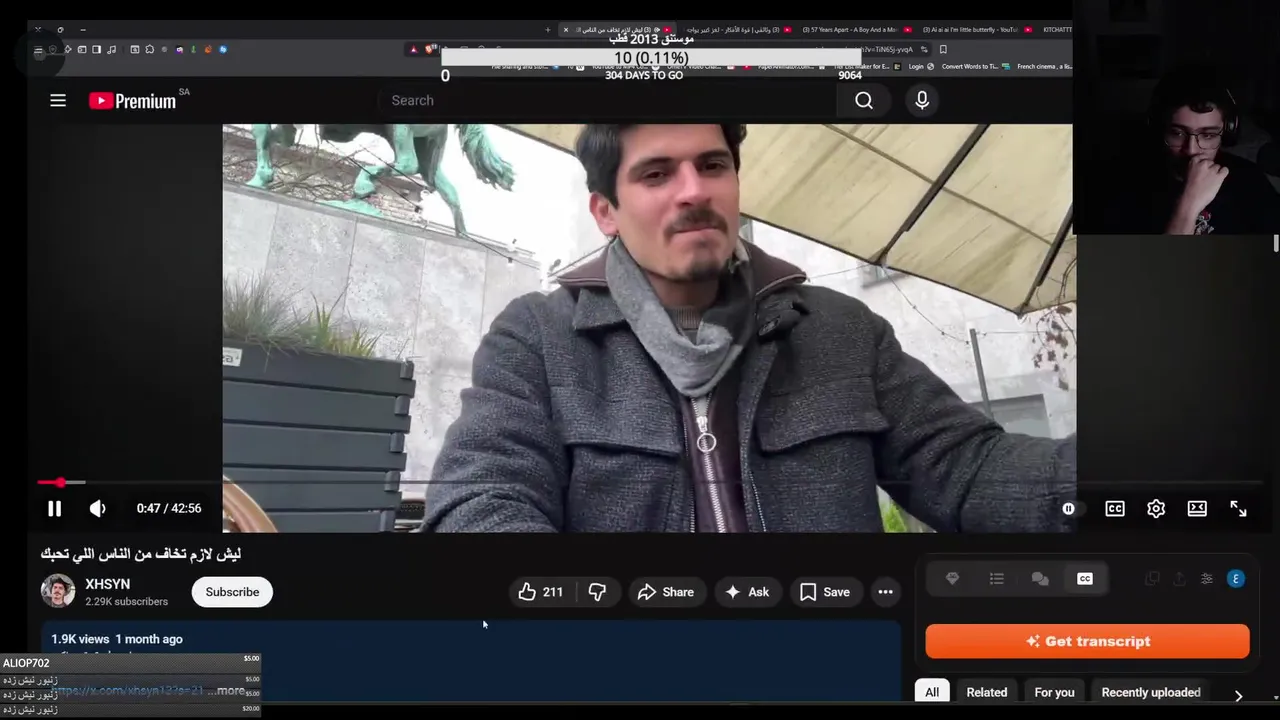Pause the playing video
This screenshot has width=1280, height=720.
[55, 508]
